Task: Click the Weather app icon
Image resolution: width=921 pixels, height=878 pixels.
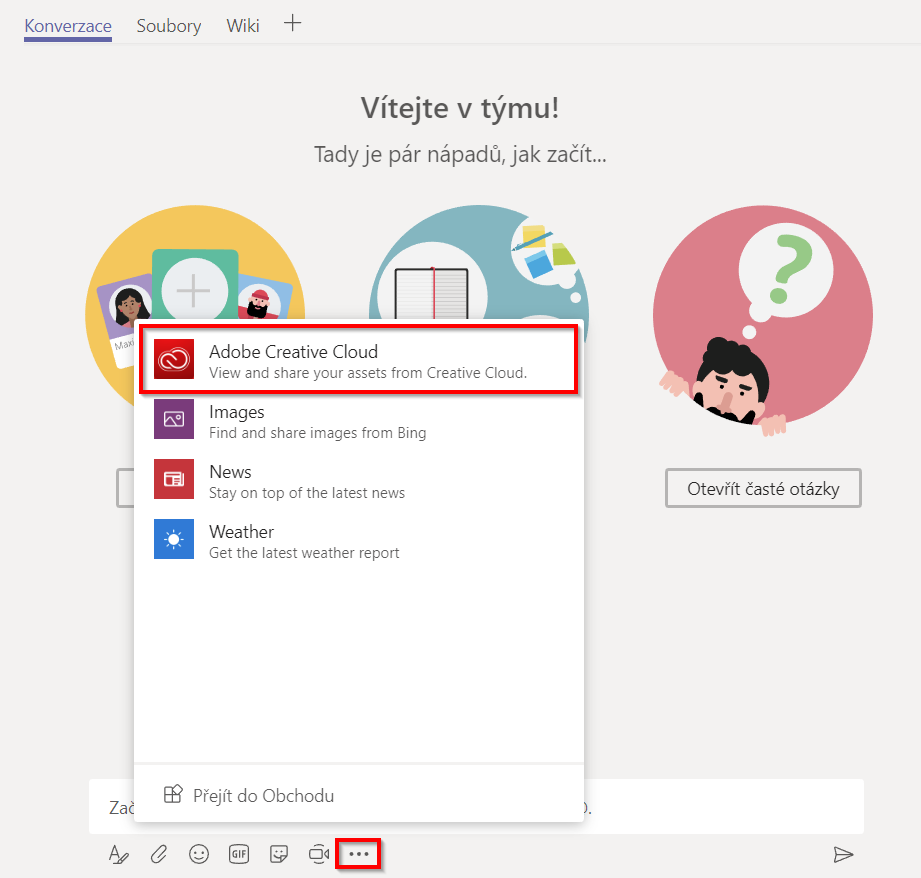Action: (x=174, y=539)
